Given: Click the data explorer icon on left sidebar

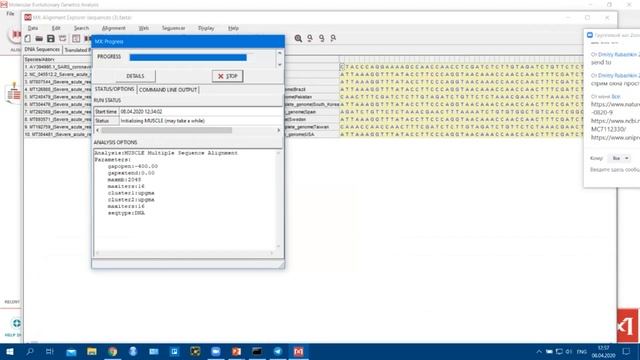Looking at the screenshot, I should coord(14,93).
